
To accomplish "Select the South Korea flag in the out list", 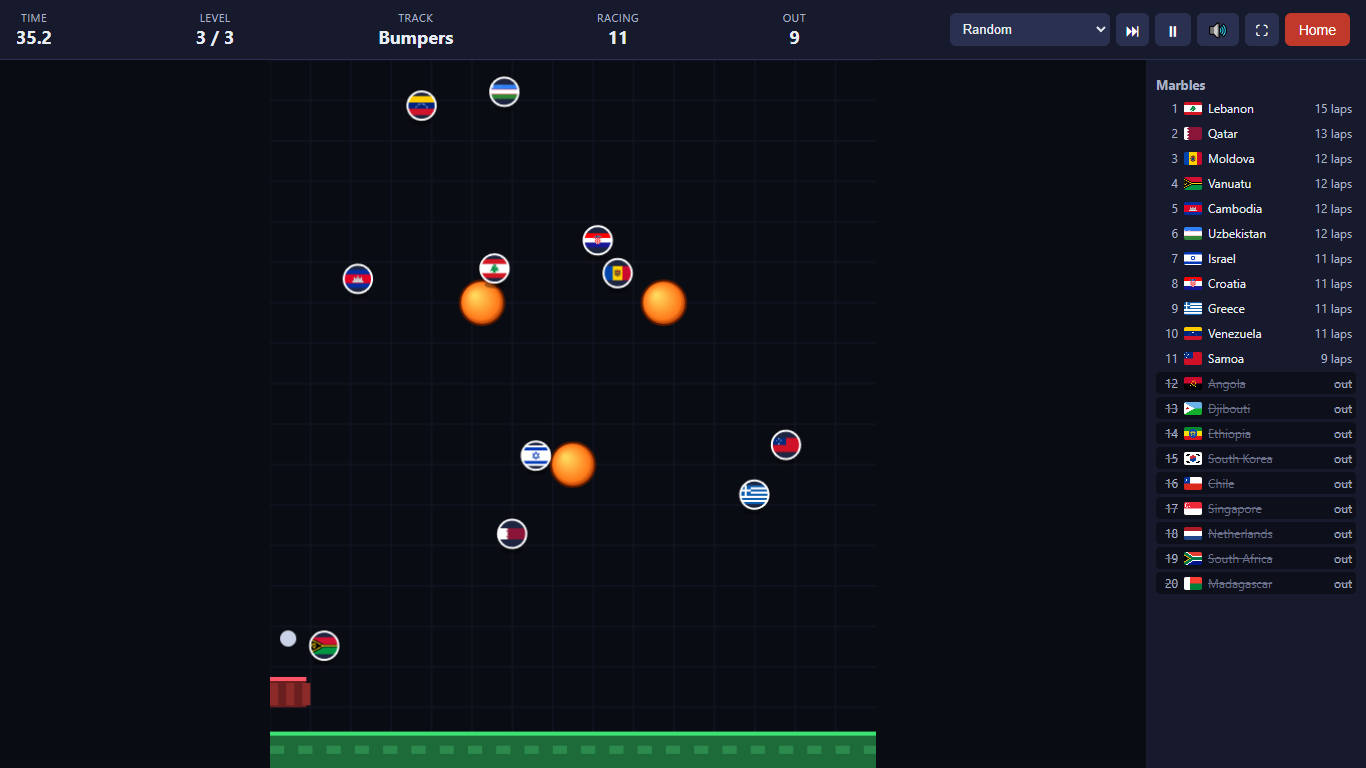I will coord(1193,459).
